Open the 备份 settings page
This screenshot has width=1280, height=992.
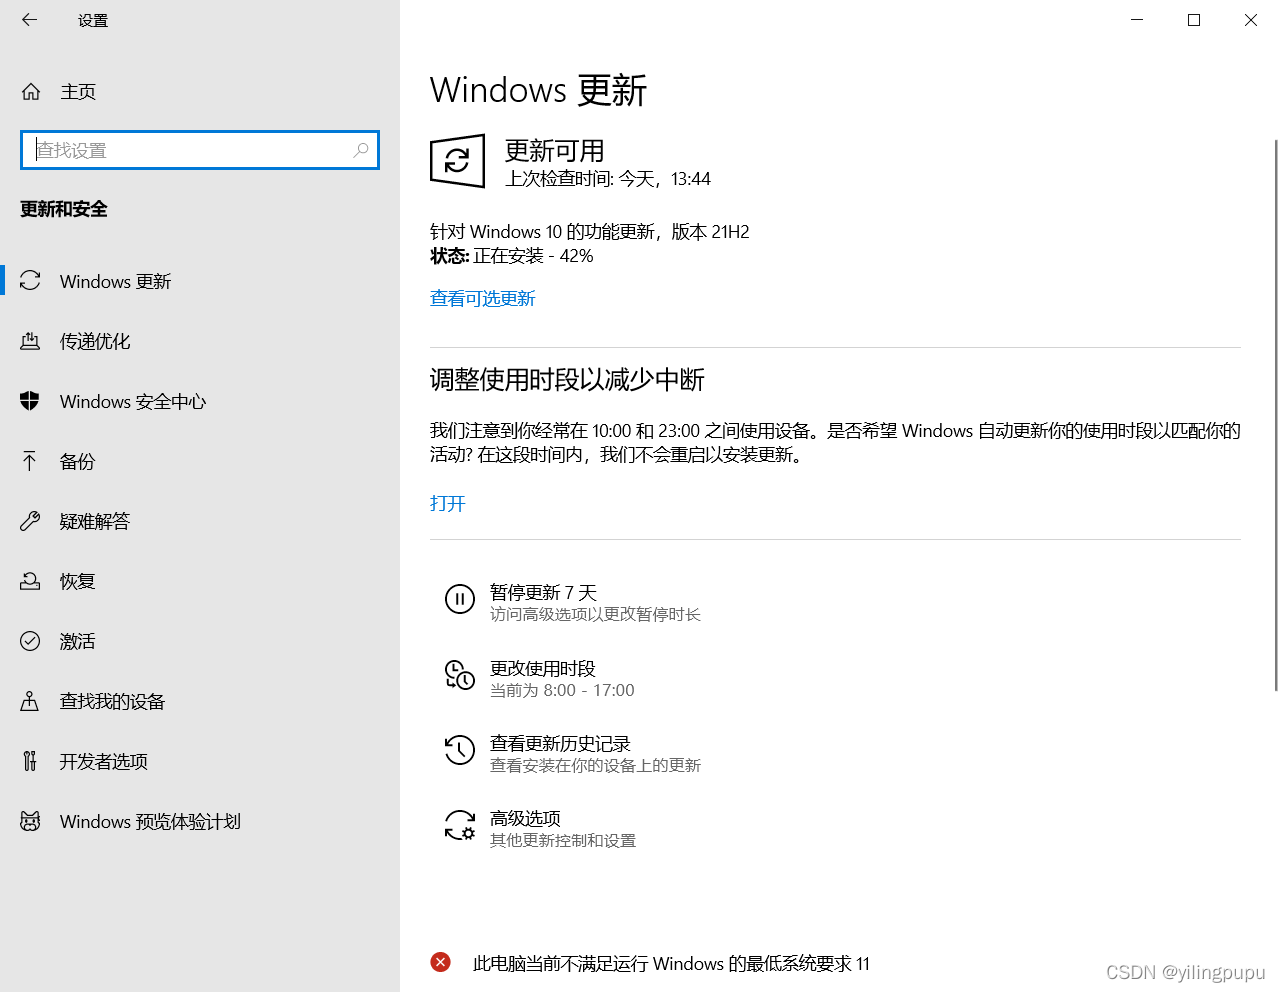pos(200,461)
